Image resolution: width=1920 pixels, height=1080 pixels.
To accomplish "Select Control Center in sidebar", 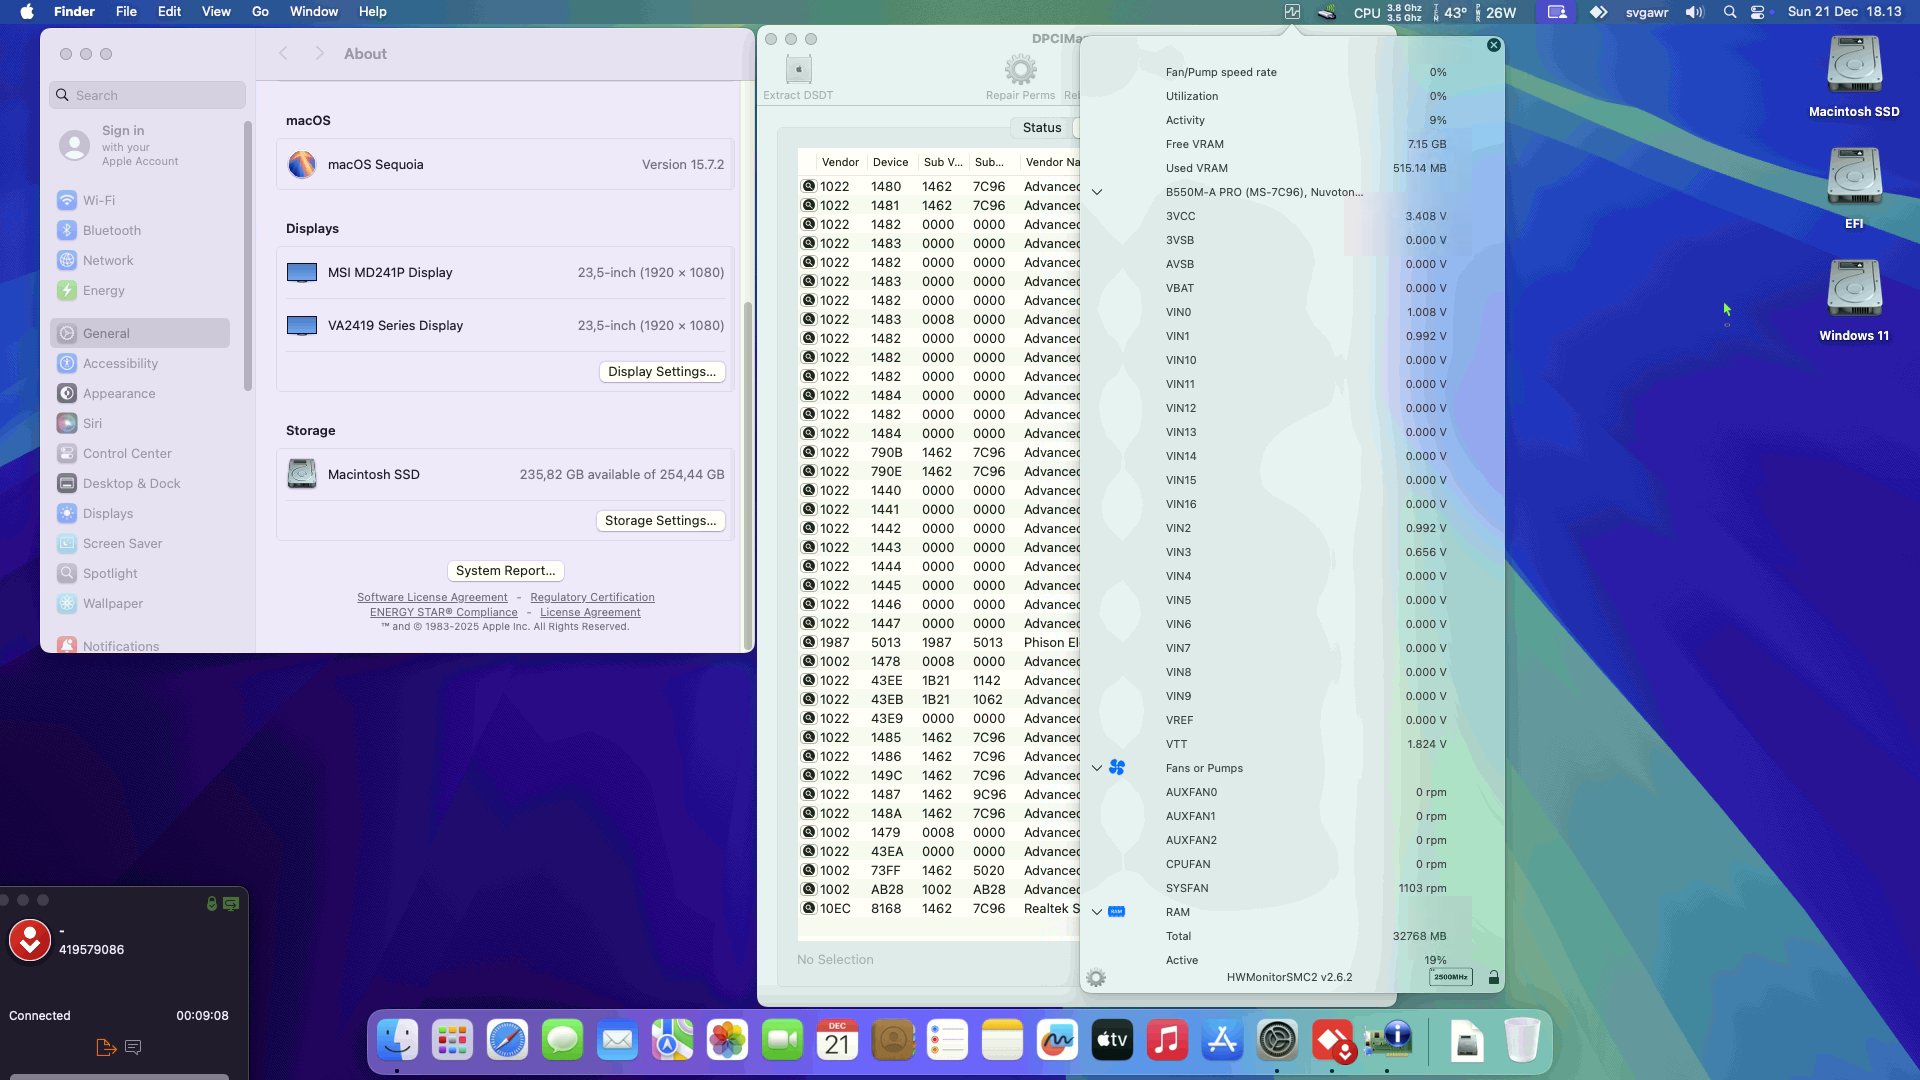I will (x=140, y=453).
